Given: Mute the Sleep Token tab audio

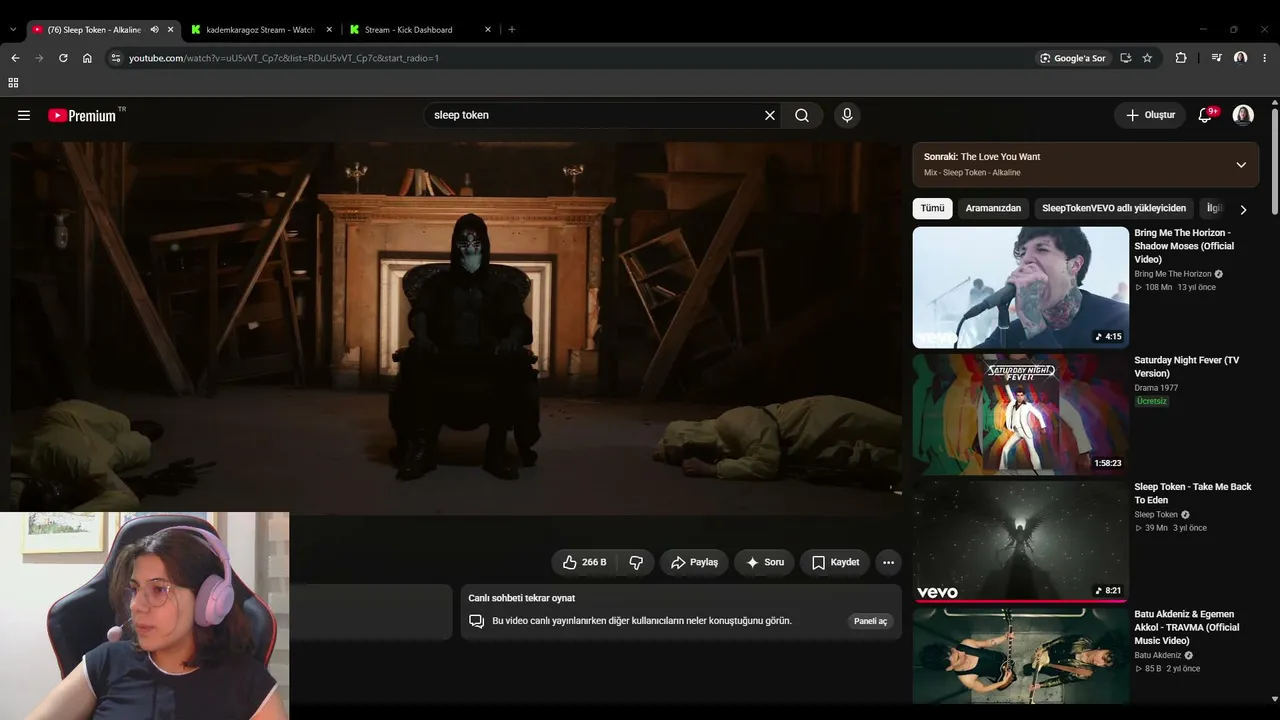Looking at the screenshot, I should (155, 30).
